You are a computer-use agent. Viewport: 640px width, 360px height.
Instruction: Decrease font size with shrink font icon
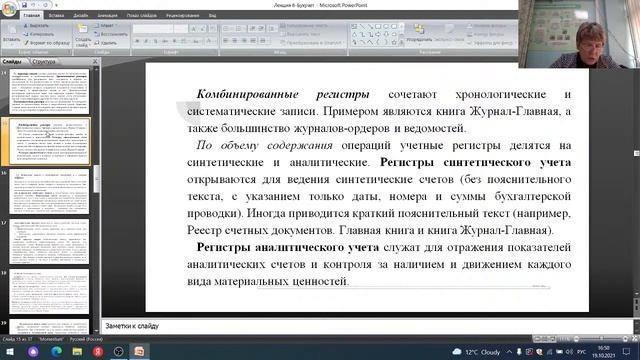[x=203, y=29]
